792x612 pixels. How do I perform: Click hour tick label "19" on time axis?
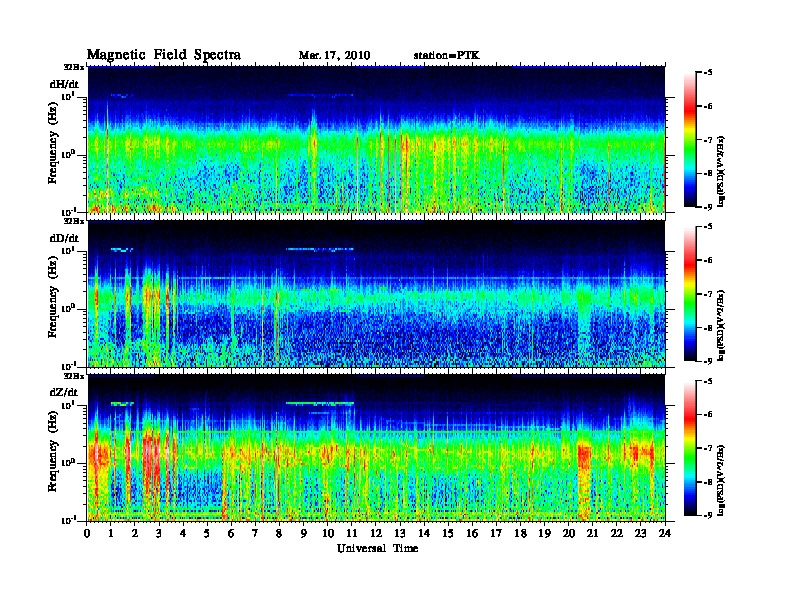click(x=544, y=533)
